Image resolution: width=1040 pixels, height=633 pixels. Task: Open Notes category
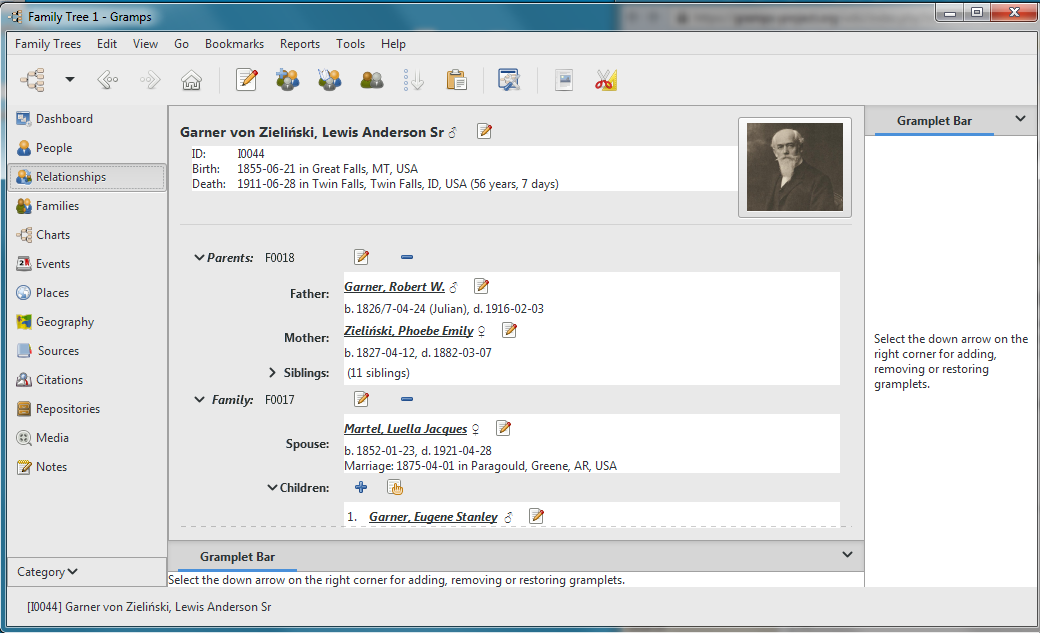coord(87,467)
